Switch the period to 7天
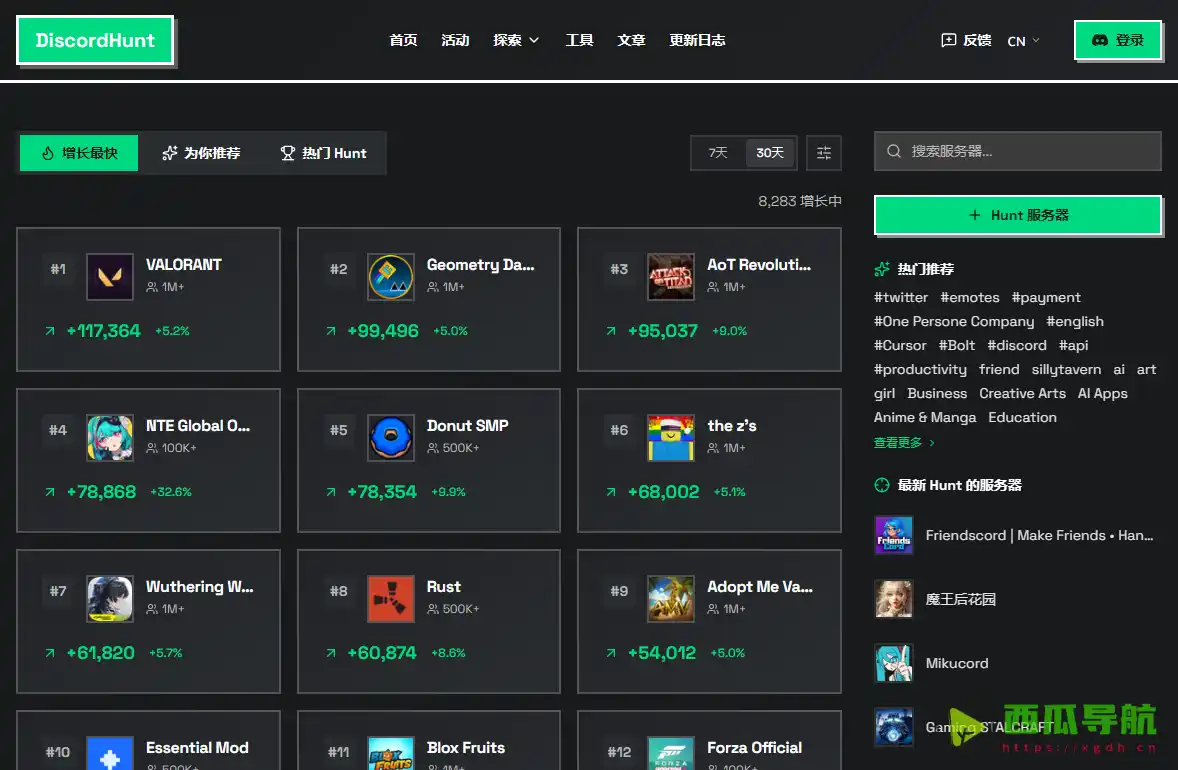 click(717, 153)
